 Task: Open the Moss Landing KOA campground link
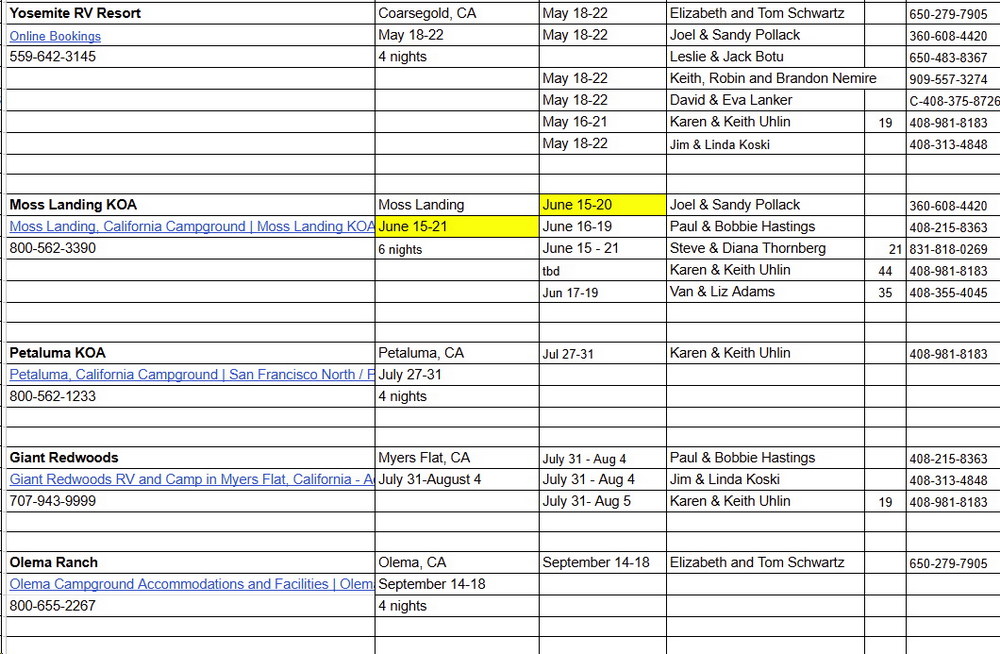click(x=190, y=227)
